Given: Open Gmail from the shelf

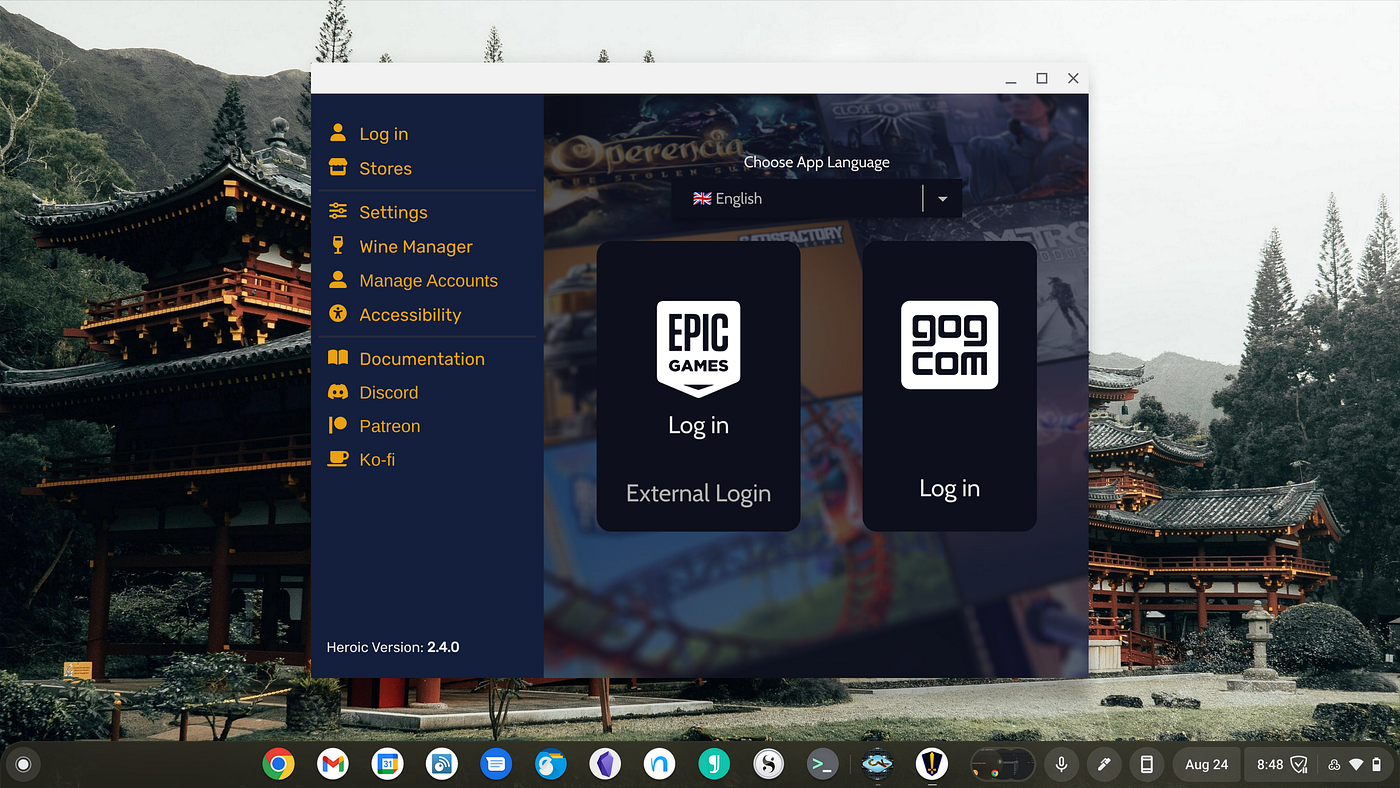Looking at the screenshot, I should coord(333,764).
